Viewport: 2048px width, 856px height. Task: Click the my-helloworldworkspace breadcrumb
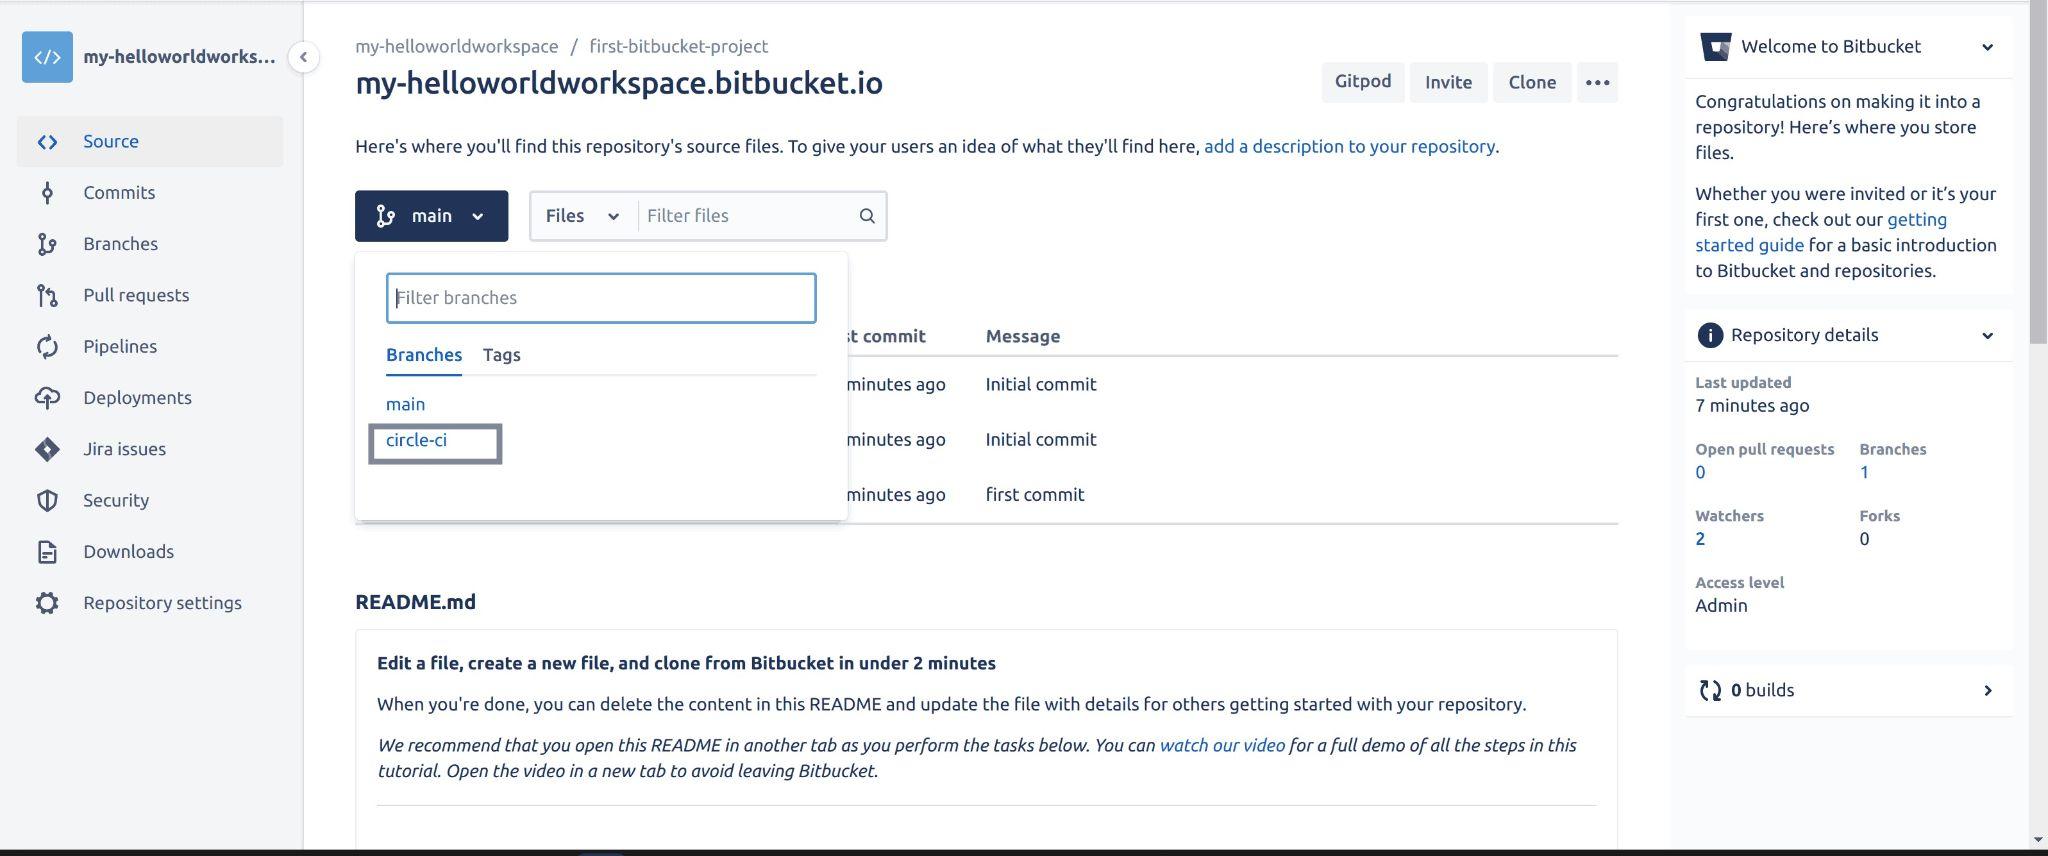coord(457,46)
